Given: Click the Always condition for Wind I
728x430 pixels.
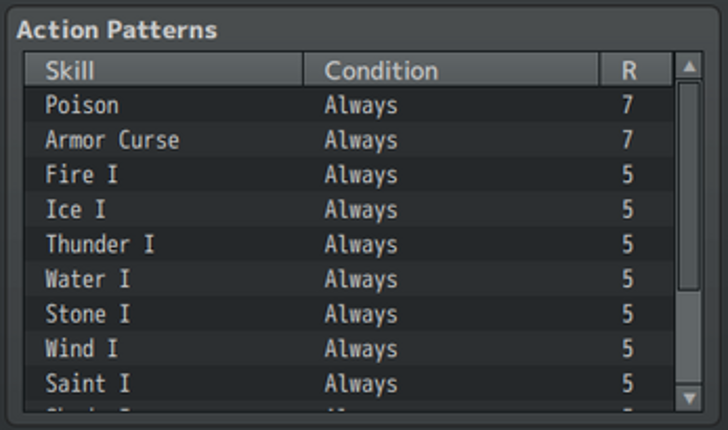Looking at the screenshot, I should [361, 349].
